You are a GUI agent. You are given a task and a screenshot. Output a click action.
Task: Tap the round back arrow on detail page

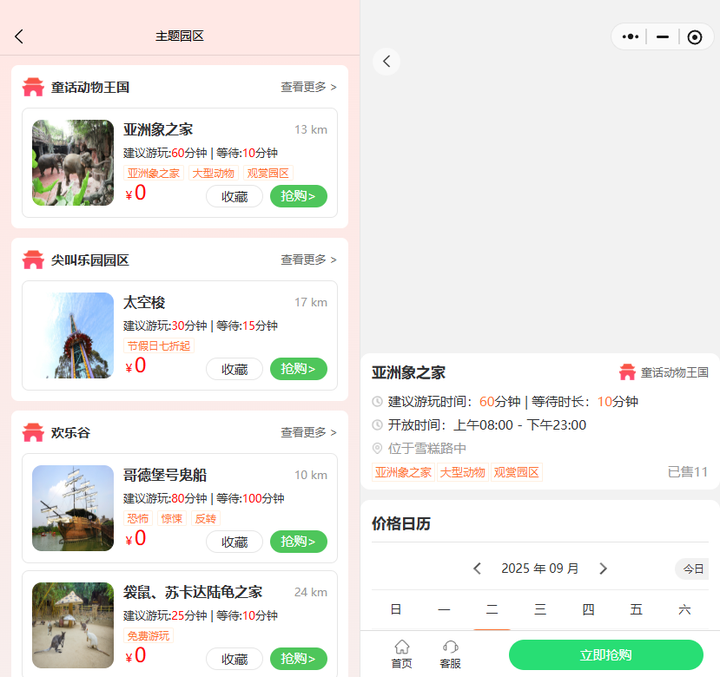[387, 62]
